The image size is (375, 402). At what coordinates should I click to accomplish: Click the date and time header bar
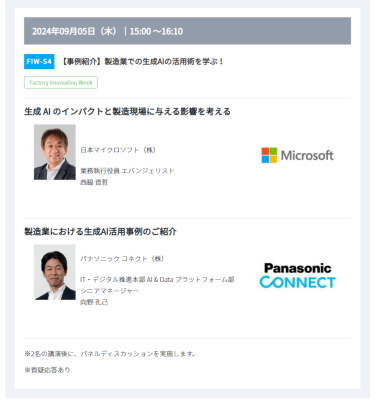pos(187,31)
